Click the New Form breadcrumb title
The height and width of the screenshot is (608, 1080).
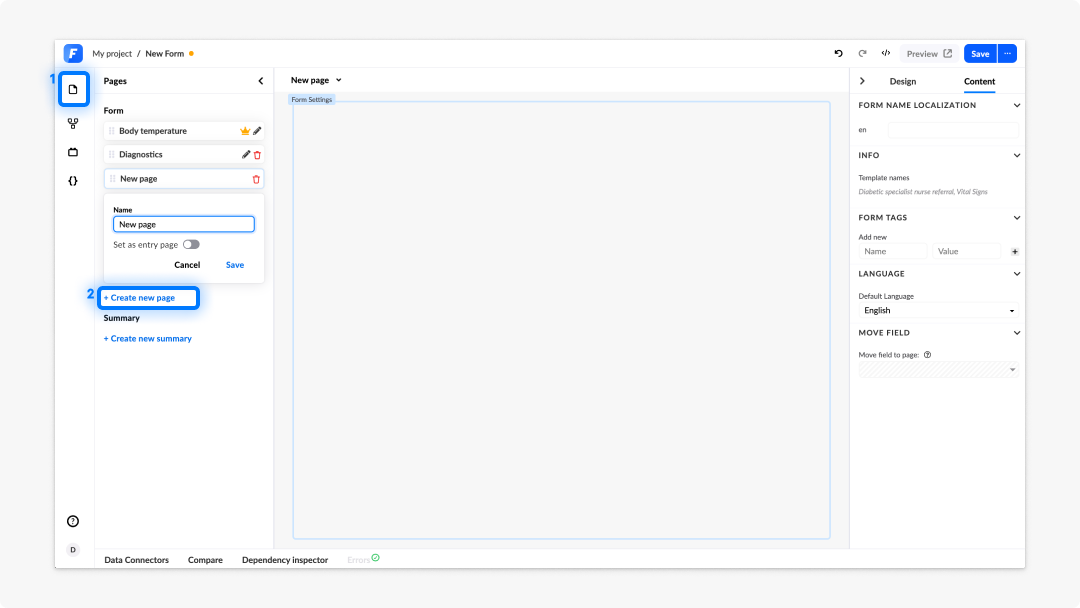click(x=165, y=53)
